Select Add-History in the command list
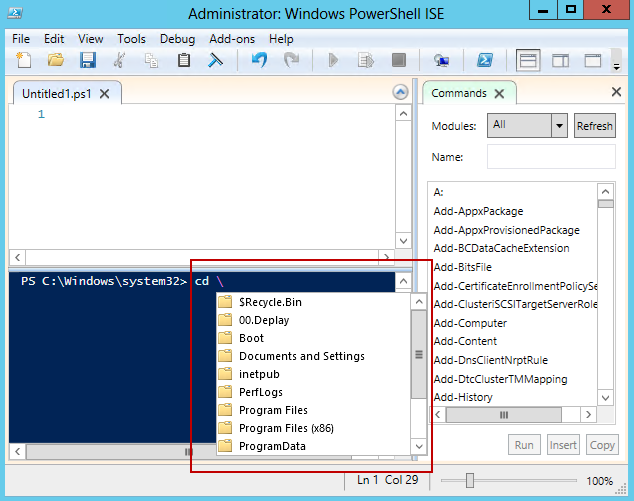634x501 pixels. [463, 397]
